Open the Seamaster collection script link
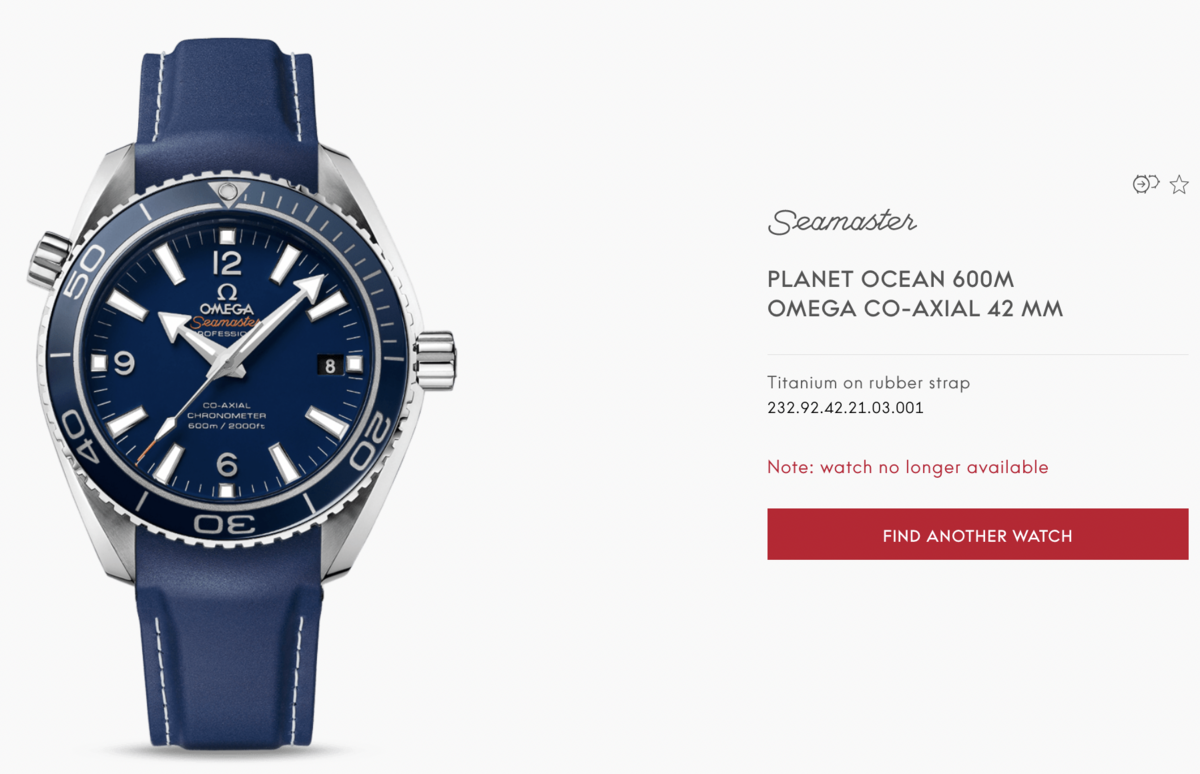Image resolution: width=1200 pixels, height=774 pixels. point(842,222)
